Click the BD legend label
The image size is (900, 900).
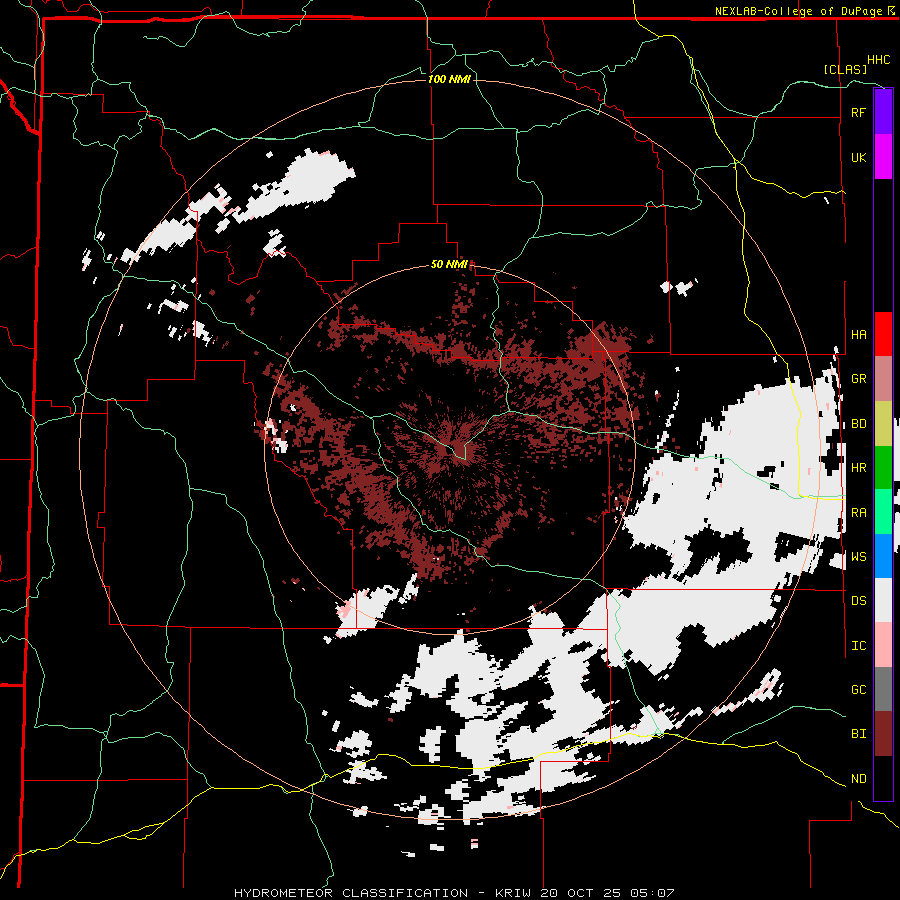click(858, 424)
